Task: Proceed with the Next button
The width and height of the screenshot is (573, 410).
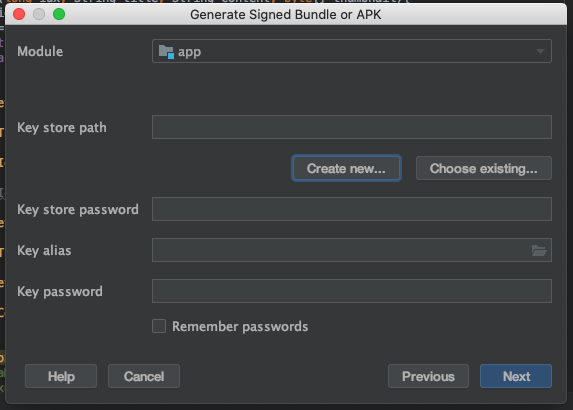Action: click(516, 376)
